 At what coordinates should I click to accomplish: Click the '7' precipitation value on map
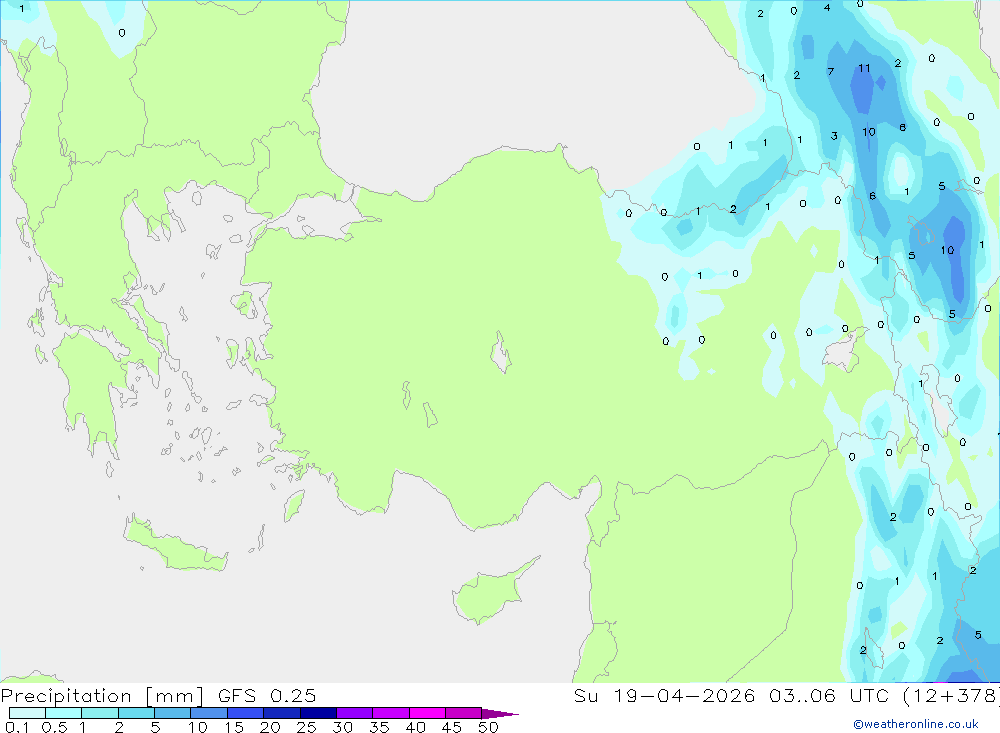tap(830, 71)
